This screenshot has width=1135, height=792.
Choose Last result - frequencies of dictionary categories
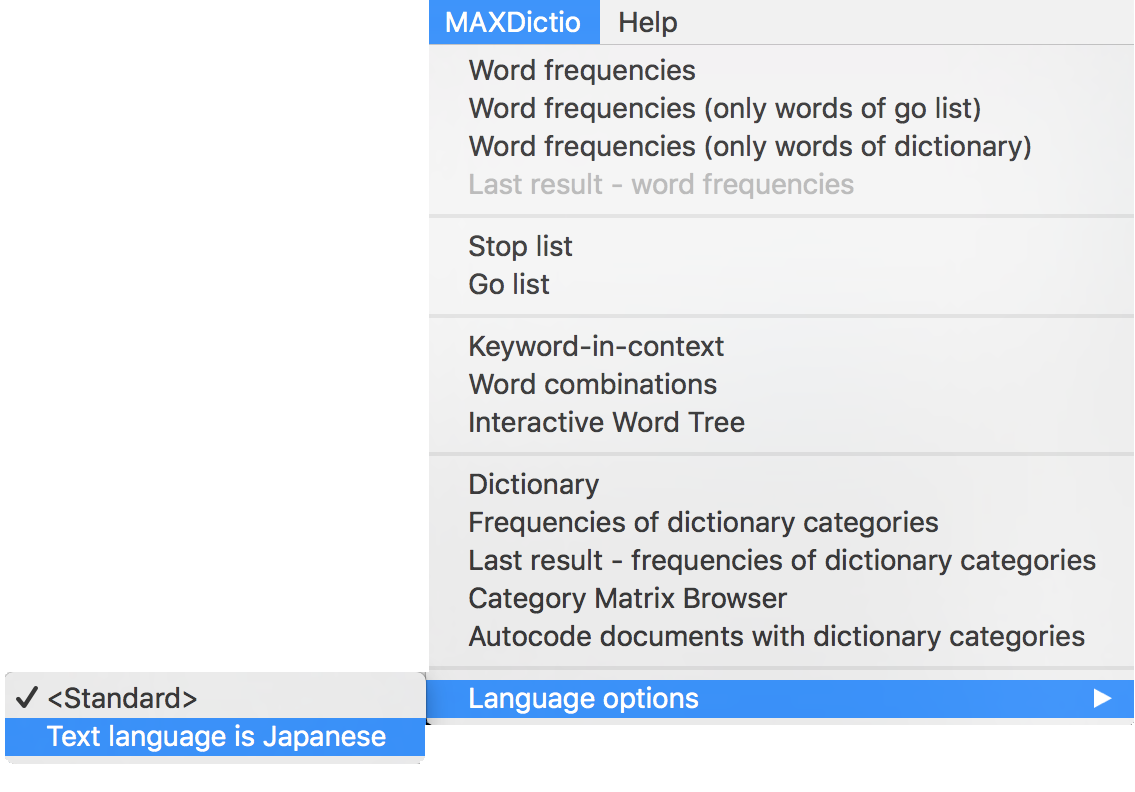click(781, 560)
